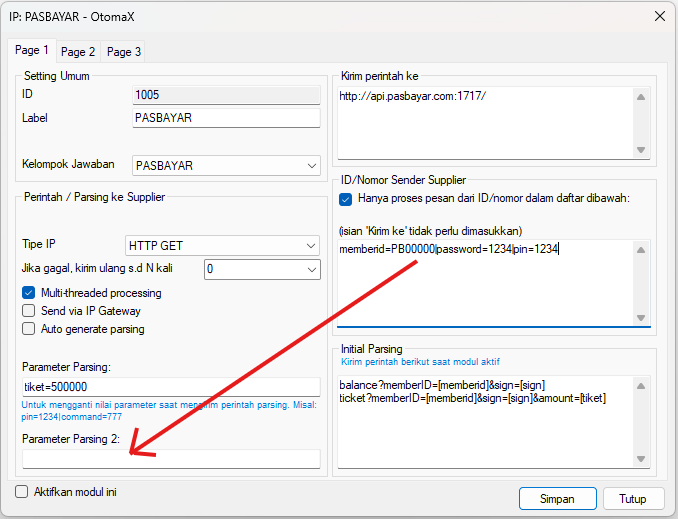Close the PASBAYAR OtomaX dialog
This screenshot has height=519, width=678.
[660, 16]
